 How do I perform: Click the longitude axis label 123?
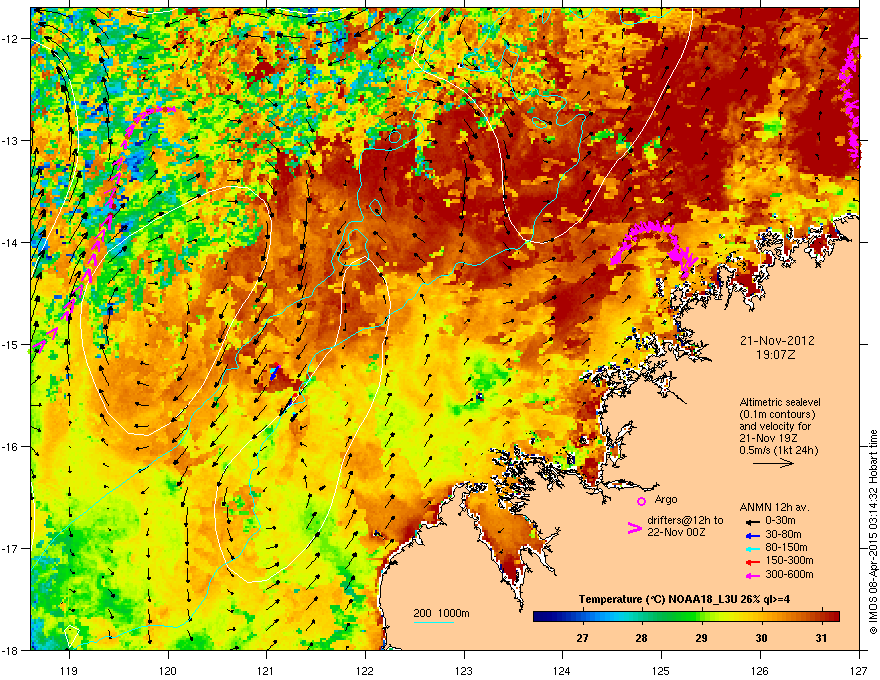click(x=464, y=670)
